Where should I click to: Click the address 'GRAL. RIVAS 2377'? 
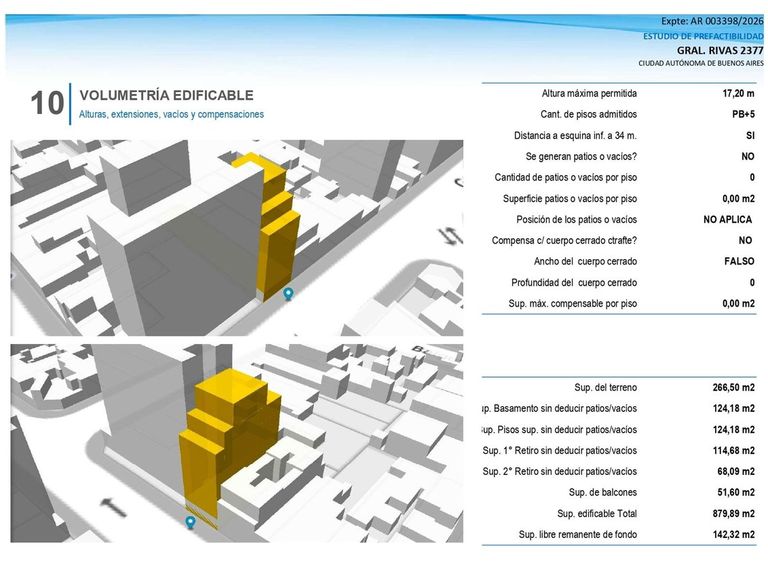click(720, 50)
